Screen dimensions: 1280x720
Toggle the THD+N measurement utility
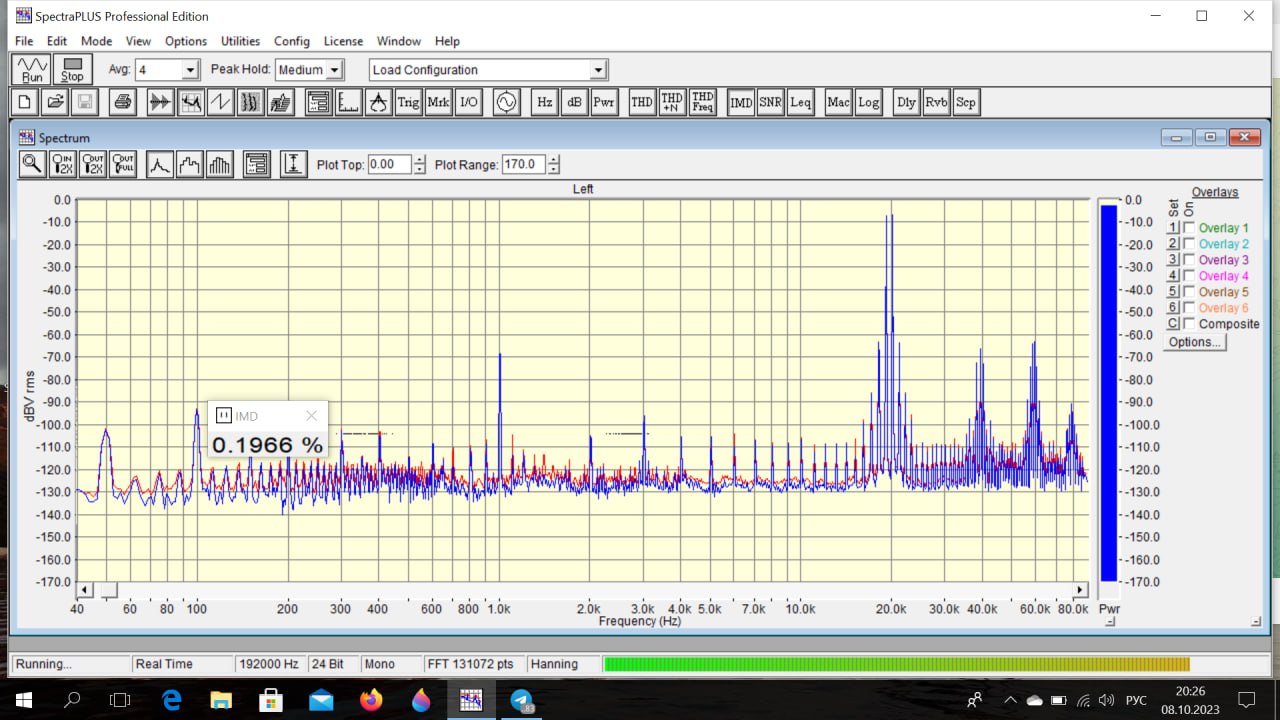[x=672, y=102]
